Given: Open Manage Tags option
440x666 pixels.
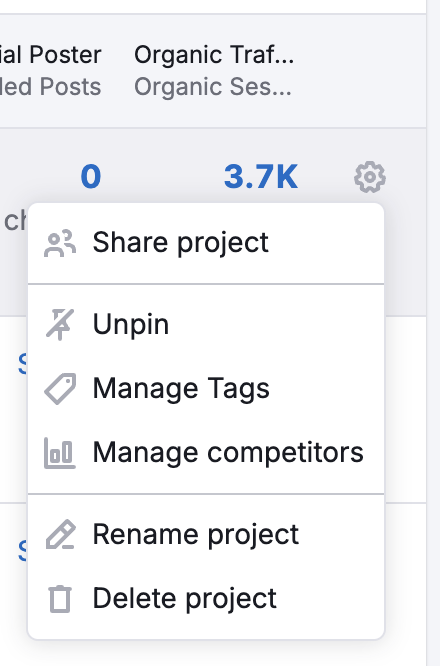Looking at the screenshot, I should (x=206, y=388).
